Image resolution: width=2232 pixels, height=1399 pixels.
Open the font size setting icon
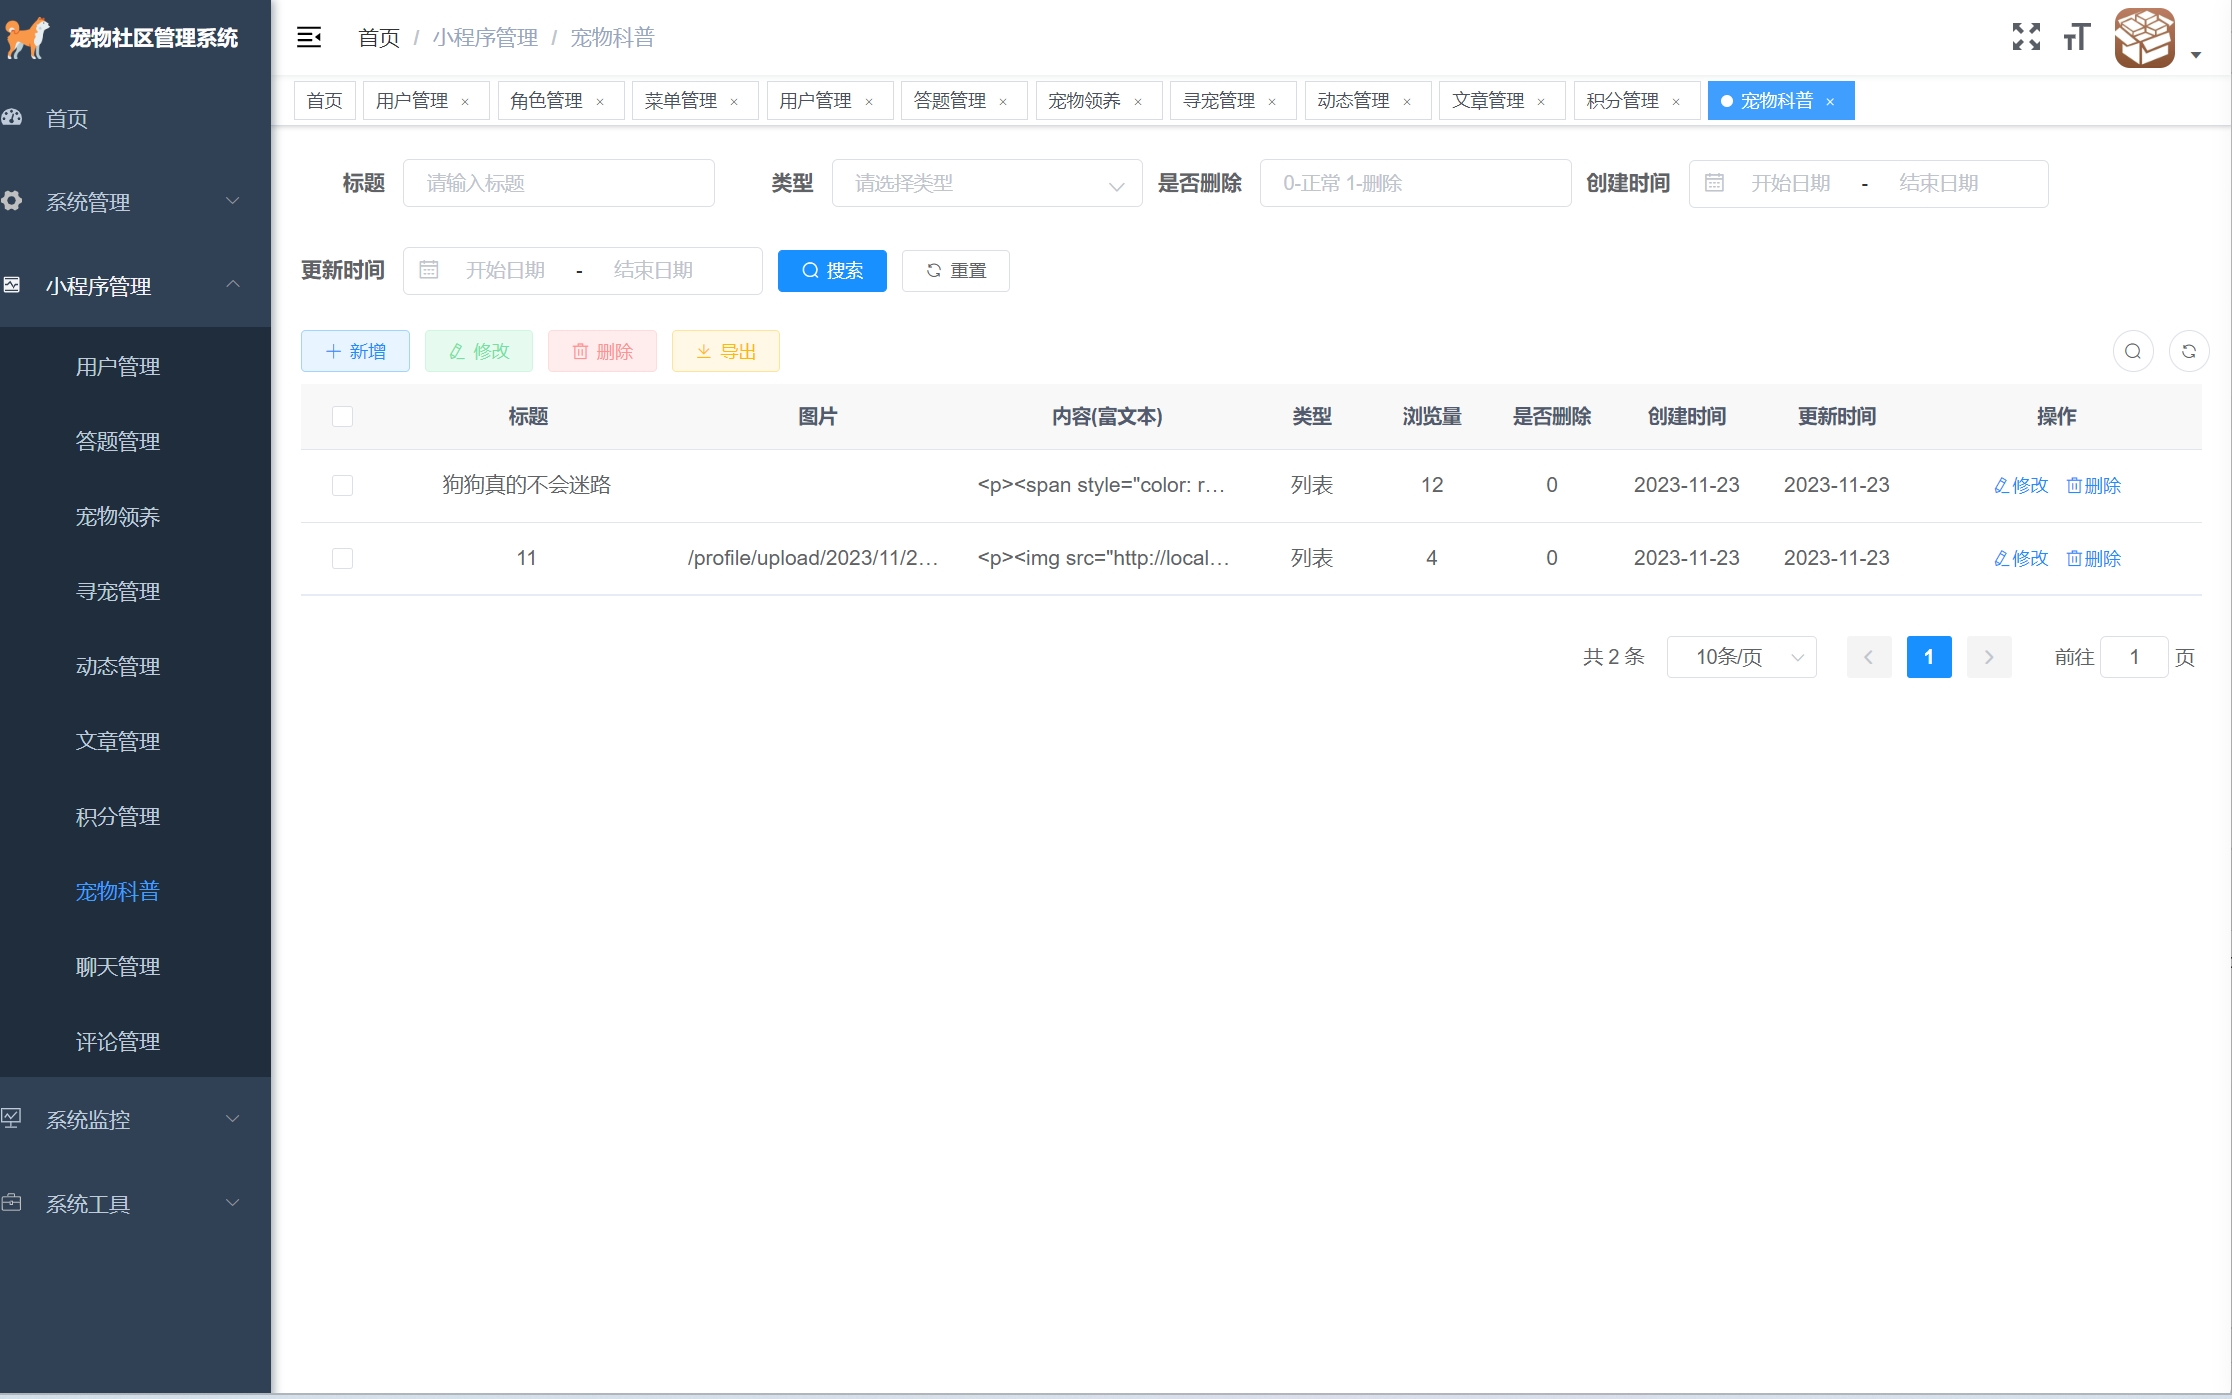pyautogui.click(x=2077, y=38)
